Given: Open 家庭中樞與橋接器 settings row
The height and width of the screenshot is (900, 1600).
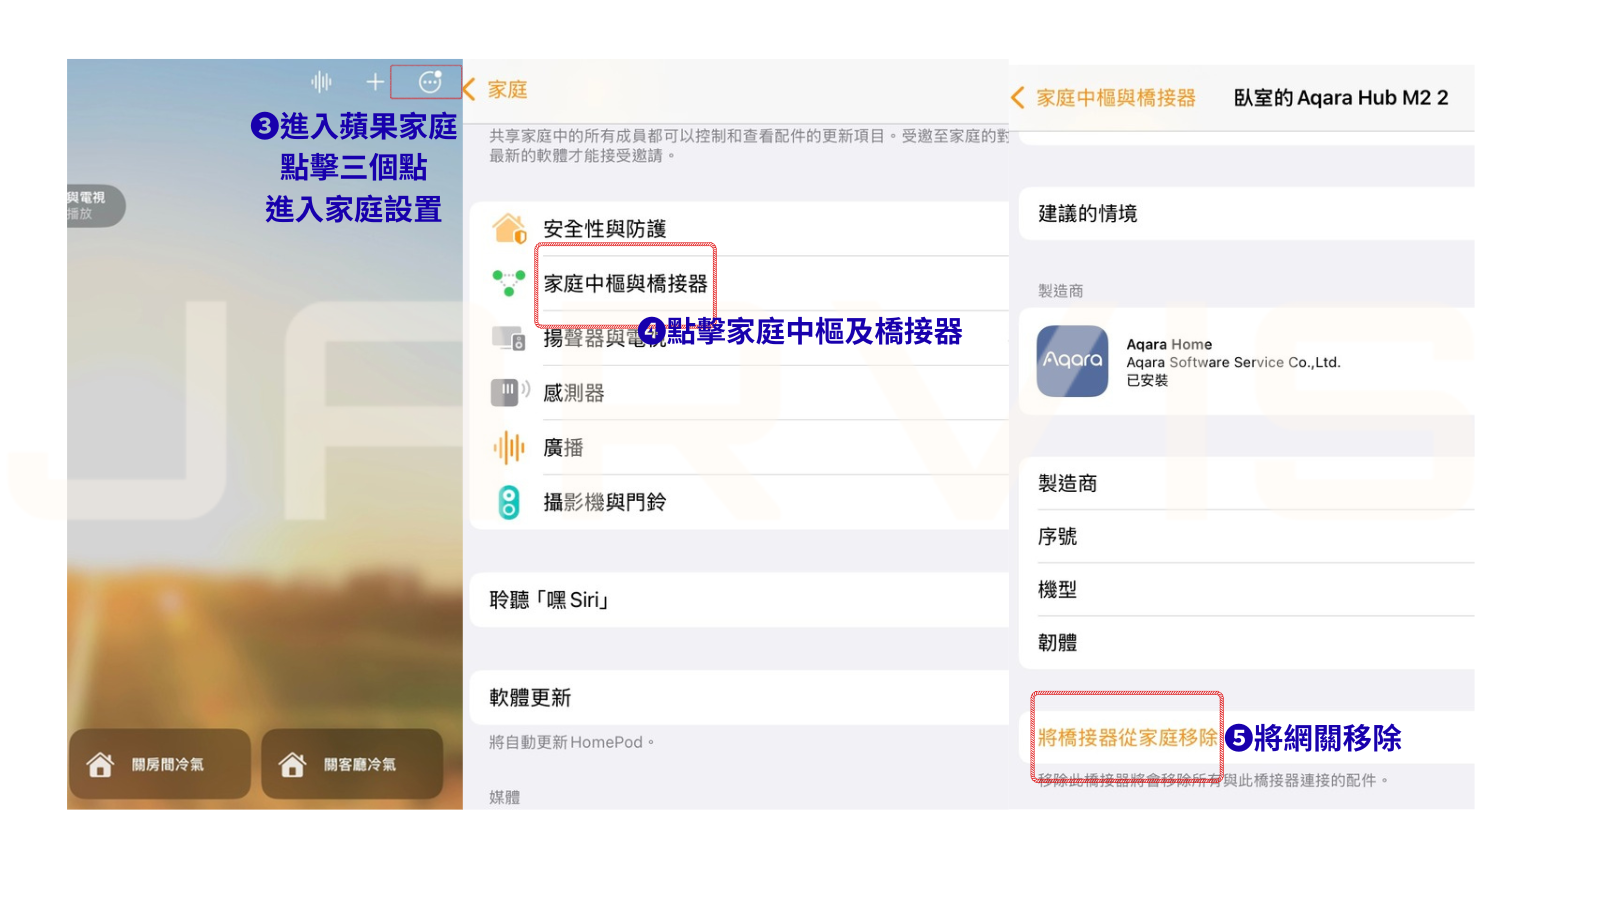Looking at the screenshot, I should pyautogui.click(x=626, y=284).
